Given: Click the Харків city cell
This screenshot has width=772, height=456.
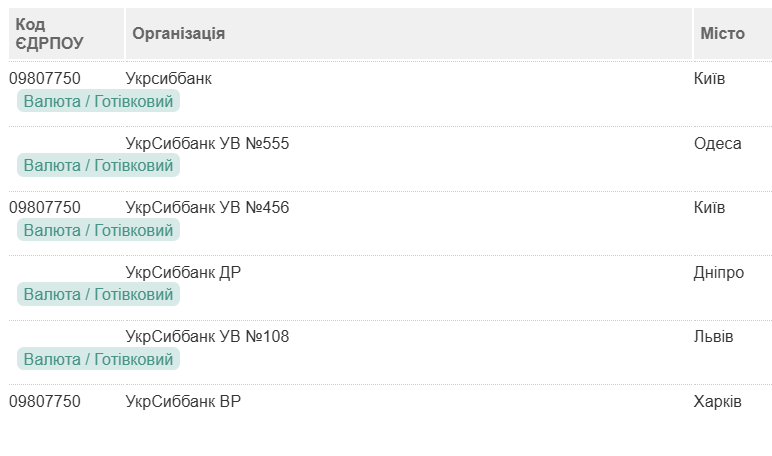Looking at the screenshot, I should [718, 402].
